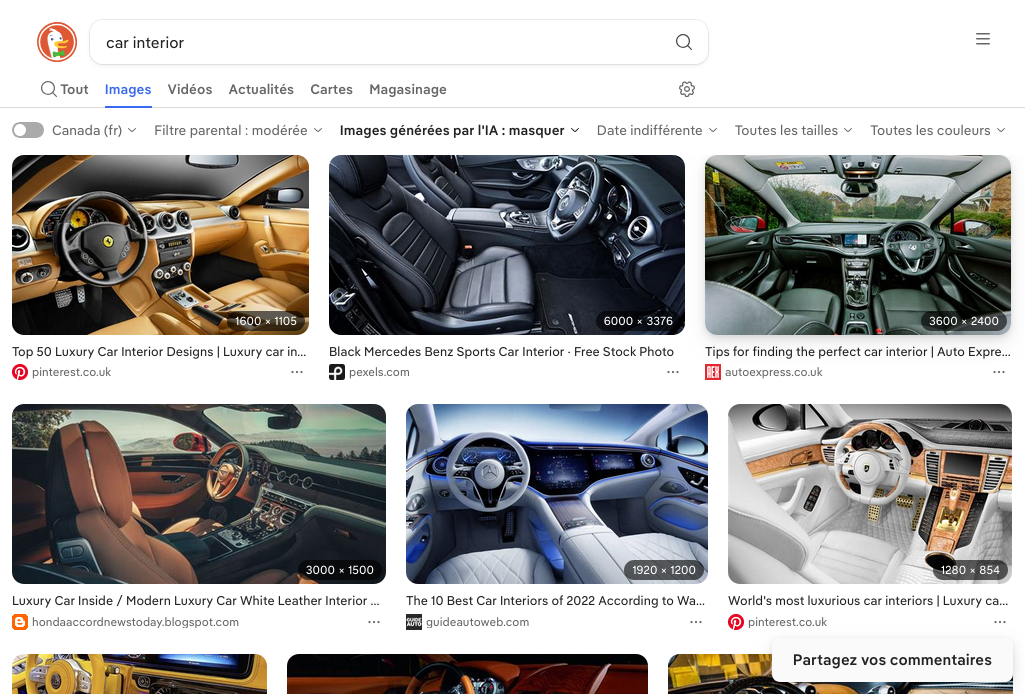This screenshot has height=694, width=1025.
Task: Open the Date indifférente filter dropdown
Action: [657, 130]
